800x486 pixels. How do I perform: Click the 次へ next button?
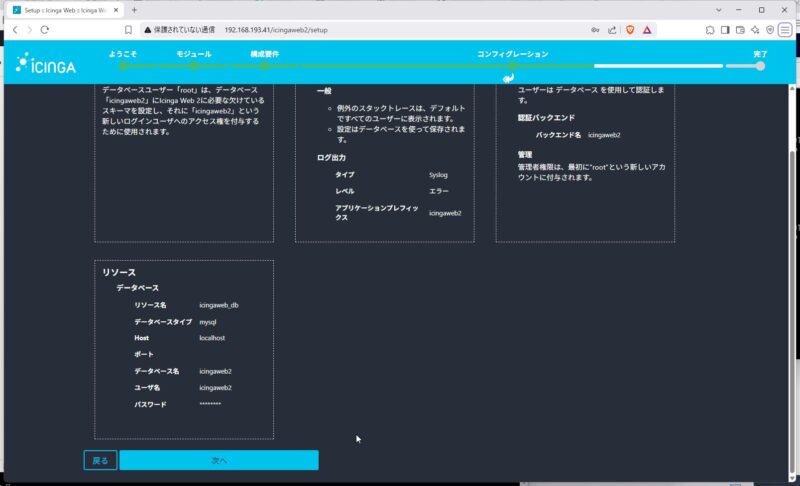click(219, 460)
